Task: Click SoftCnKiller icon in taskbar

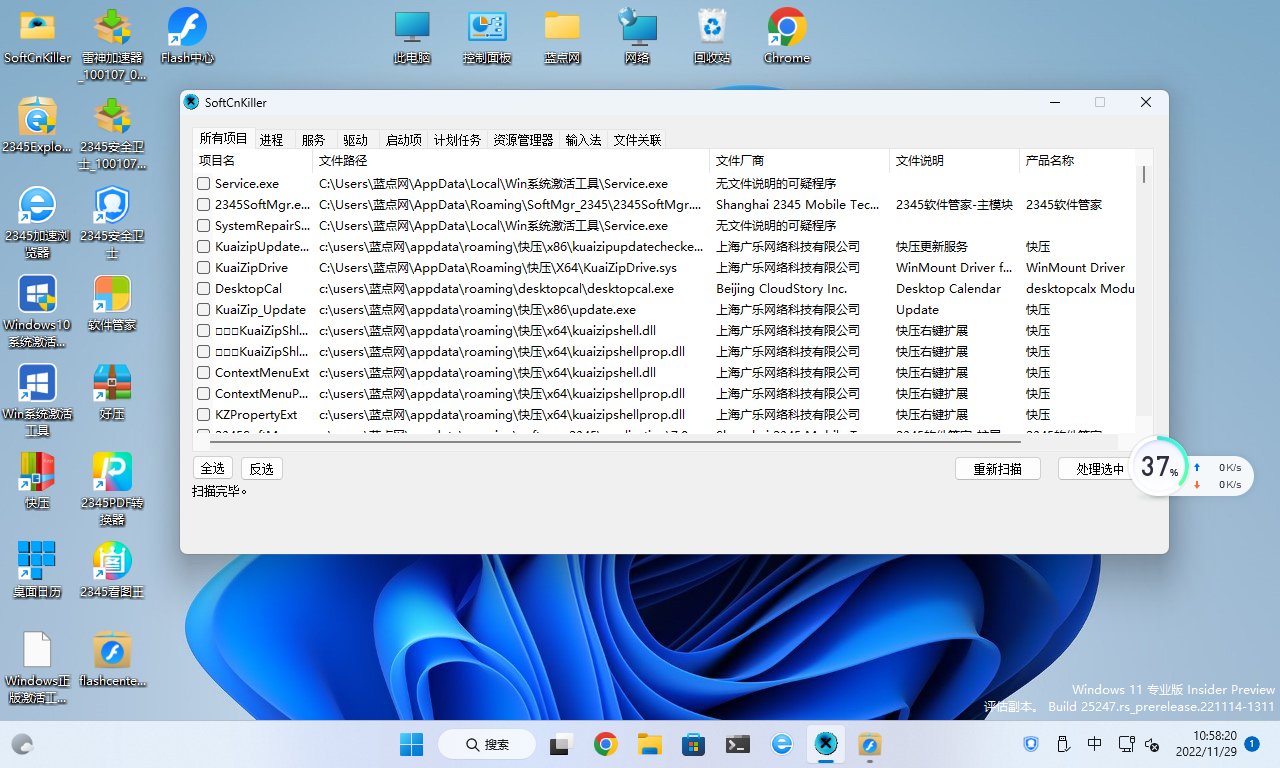Action: [825, 744]
